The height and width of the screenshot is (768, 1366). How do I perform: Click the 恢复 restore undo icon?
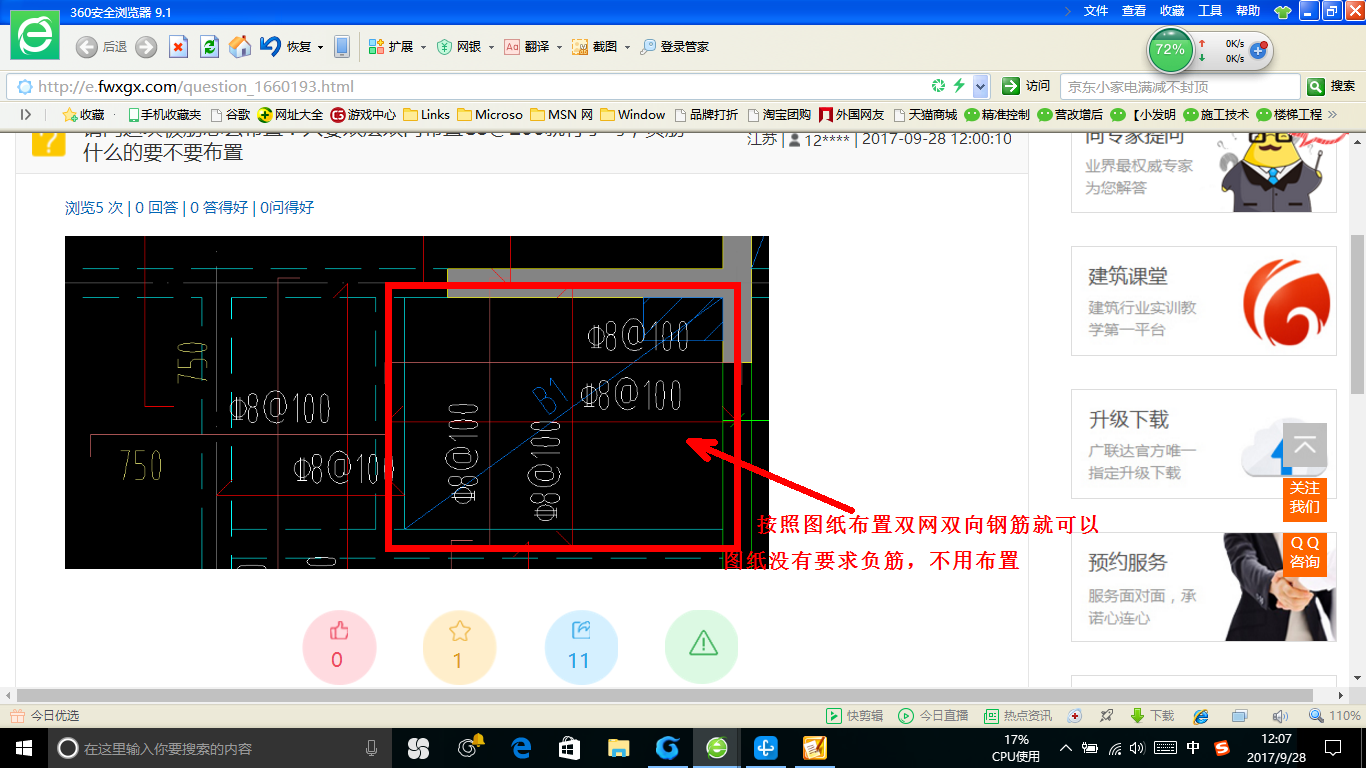(270, 46)
